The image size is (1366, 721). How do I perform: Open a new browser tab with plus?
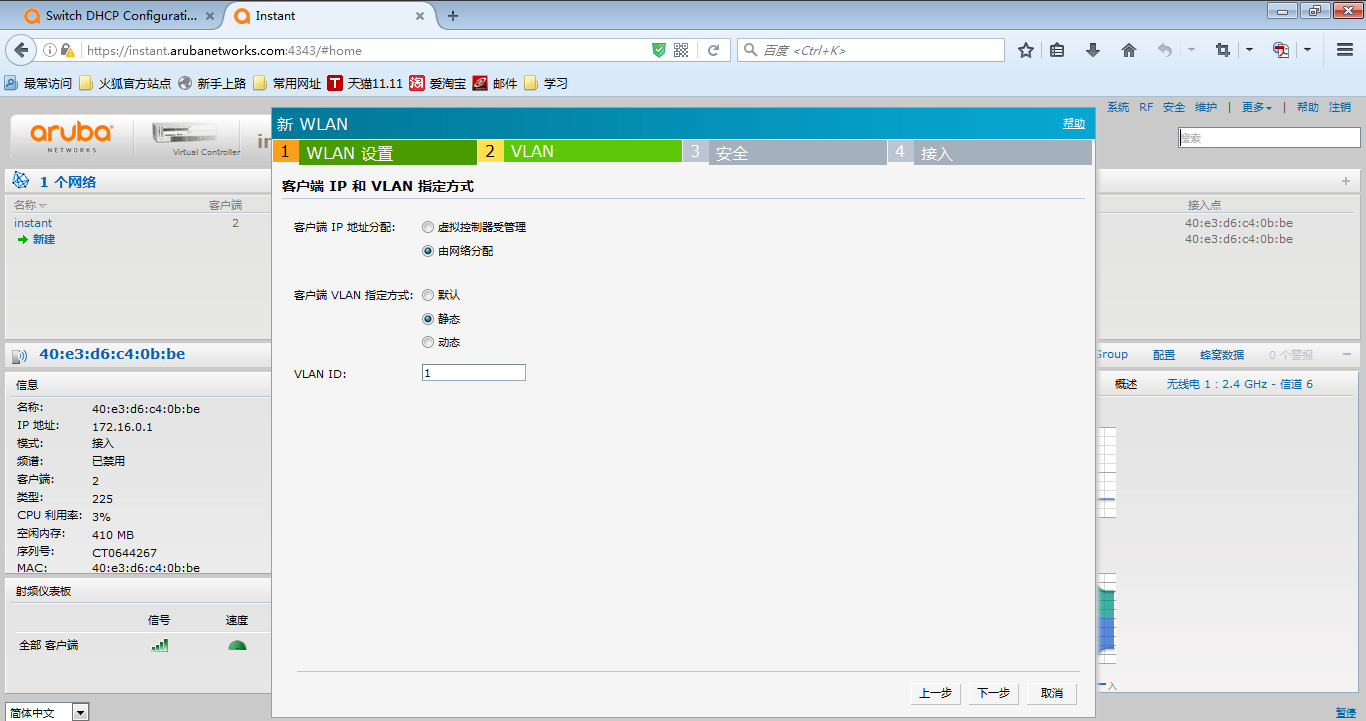pos(453,16)
